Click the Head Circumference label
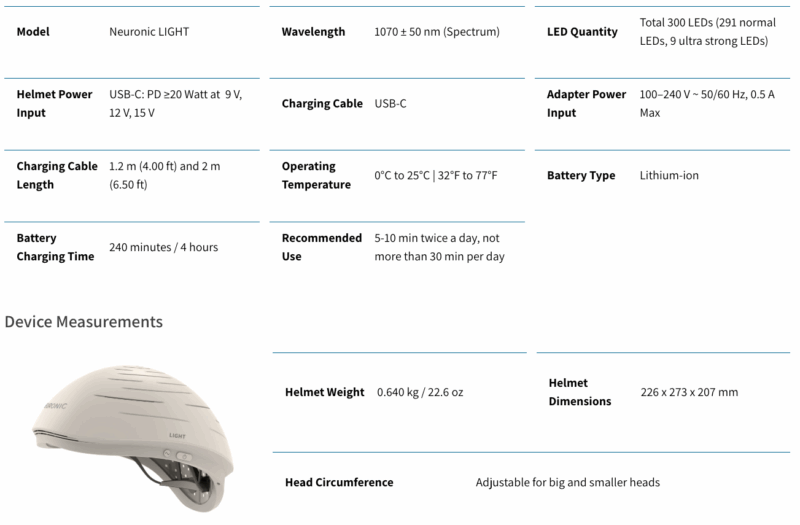 (339, 483)
